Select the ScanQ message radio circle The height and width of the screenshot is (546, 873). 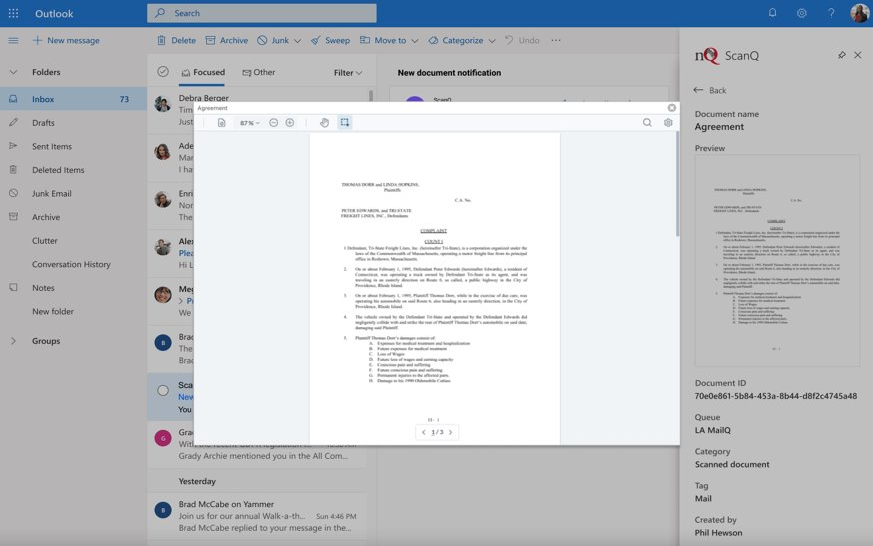163,391
